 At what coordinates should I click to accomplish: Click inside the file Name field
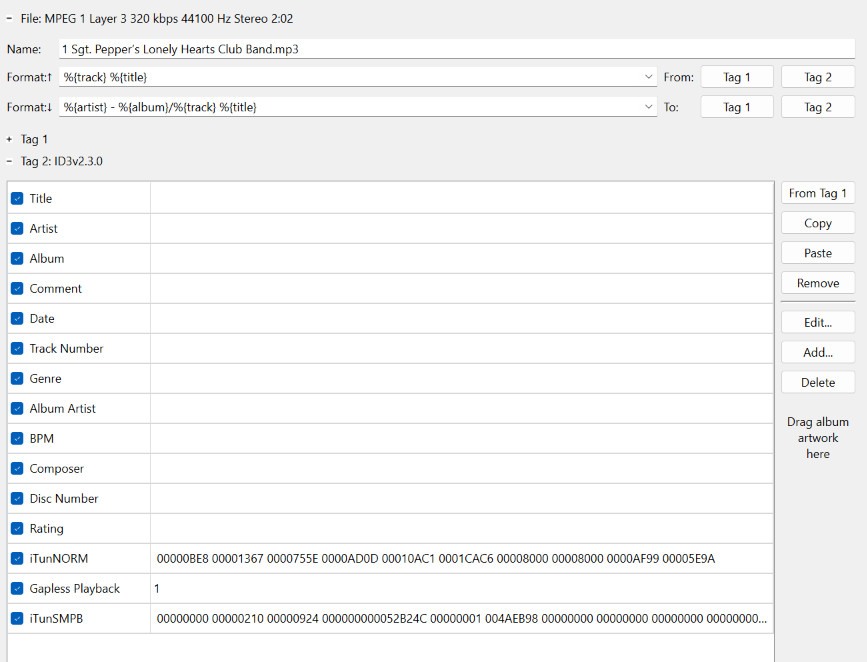(455, 49)
